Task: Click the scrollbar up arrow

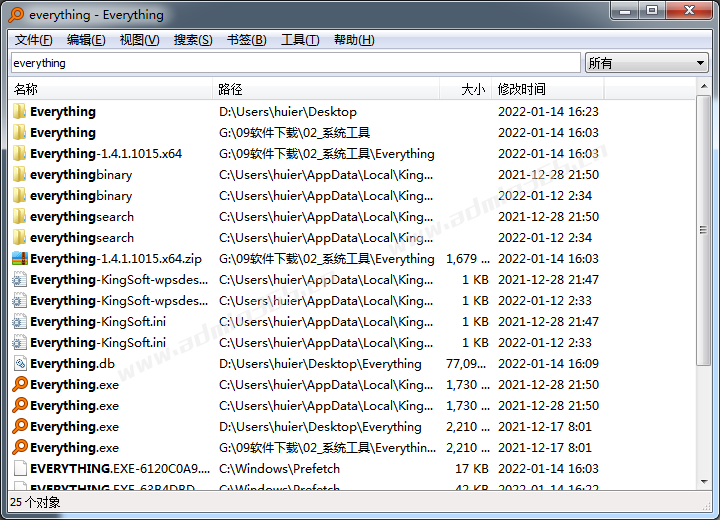Action: 703,86
